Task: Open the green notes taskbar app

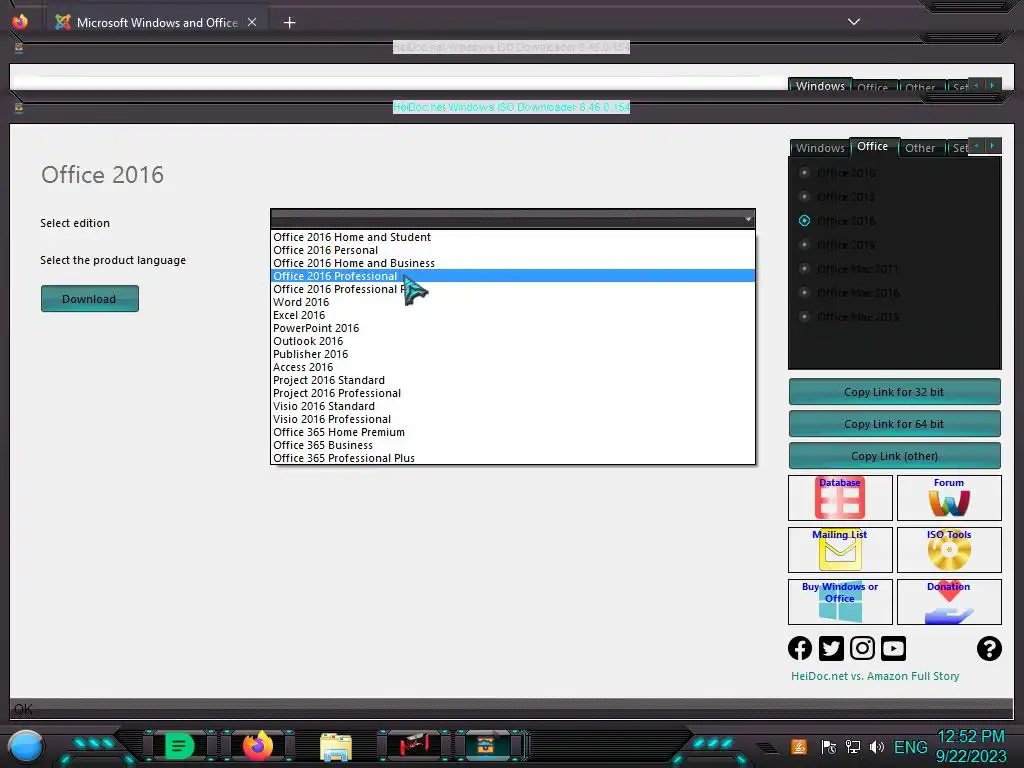Action: 179,745
